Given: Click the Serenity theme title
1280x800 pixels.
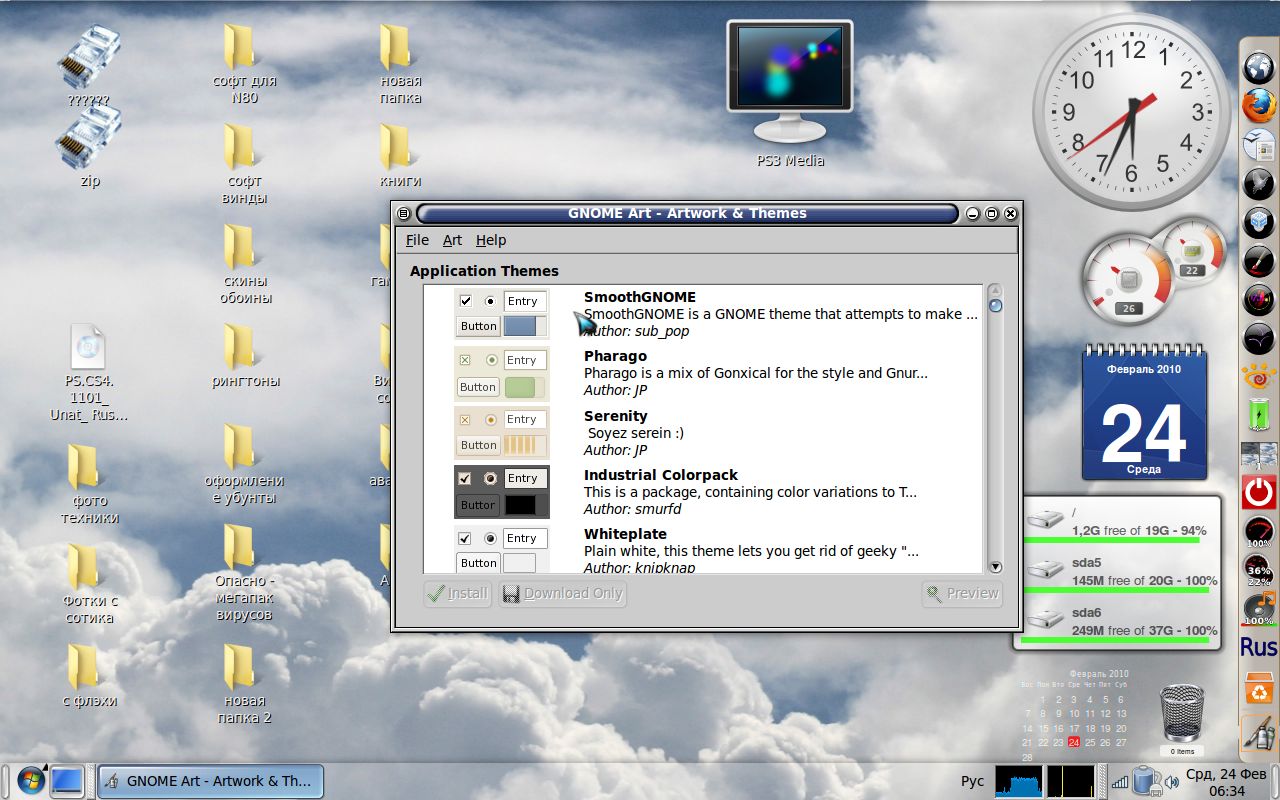Looking at the screenshot, I should [616, 416].
